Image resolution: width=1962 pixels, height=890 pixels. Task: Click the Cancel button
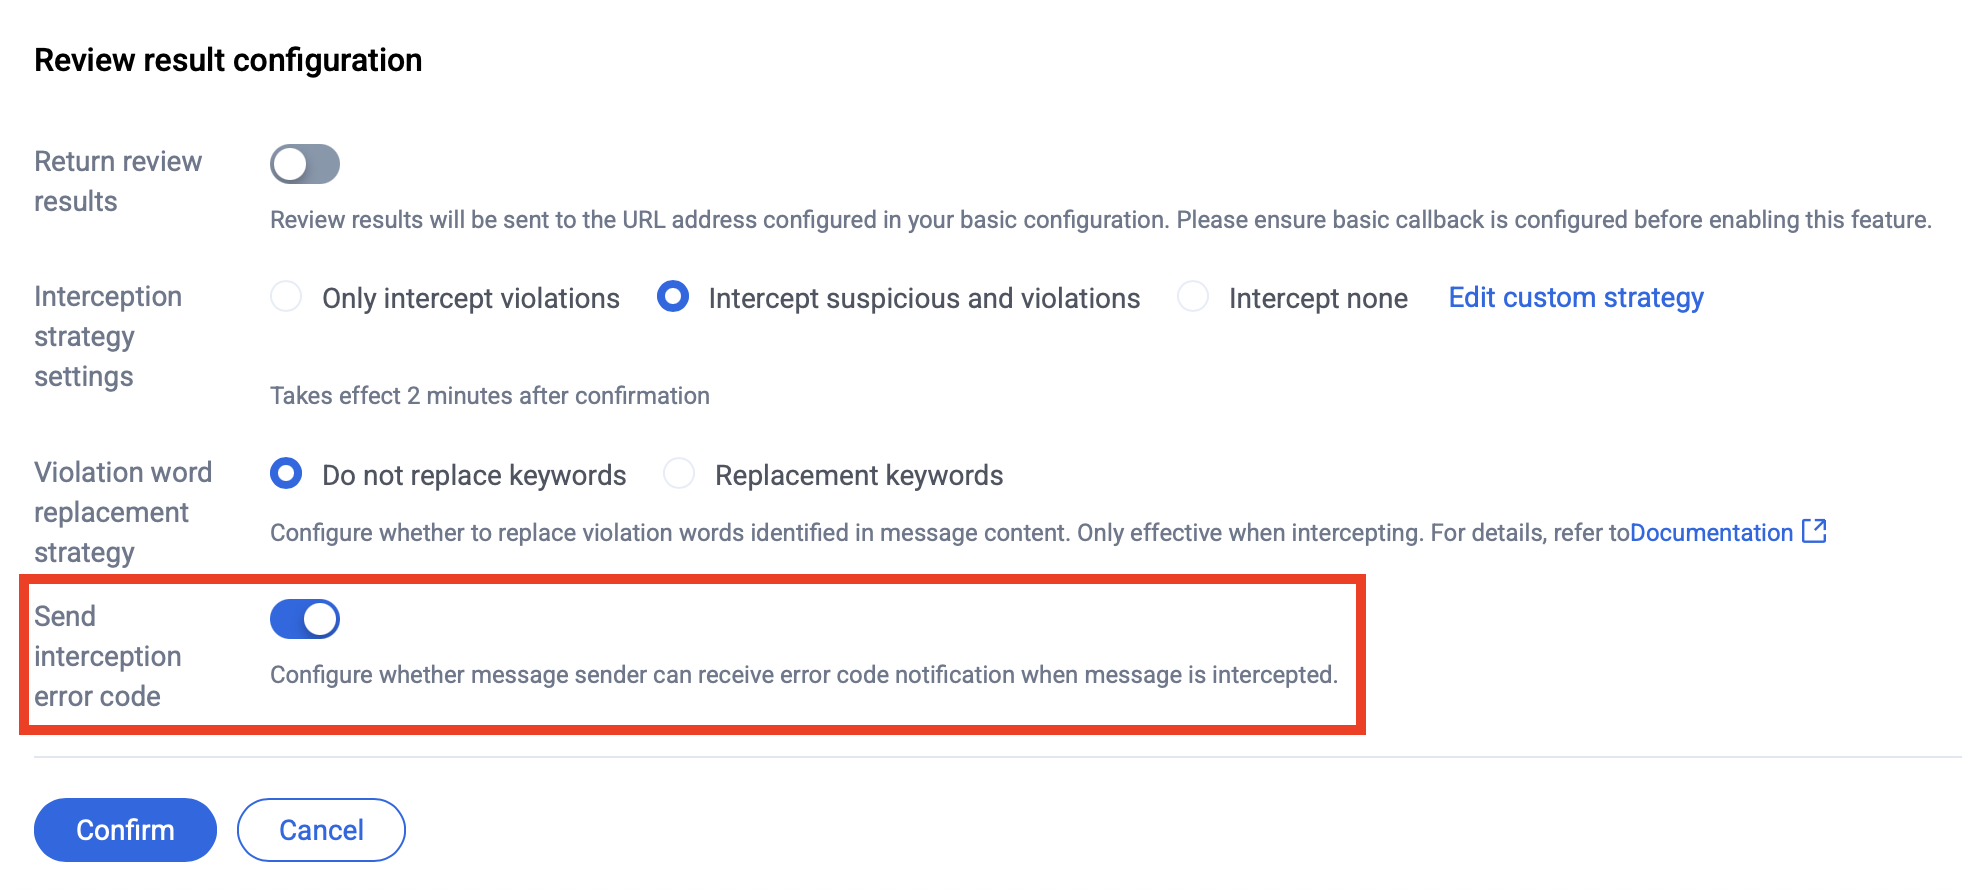[321, 830]
